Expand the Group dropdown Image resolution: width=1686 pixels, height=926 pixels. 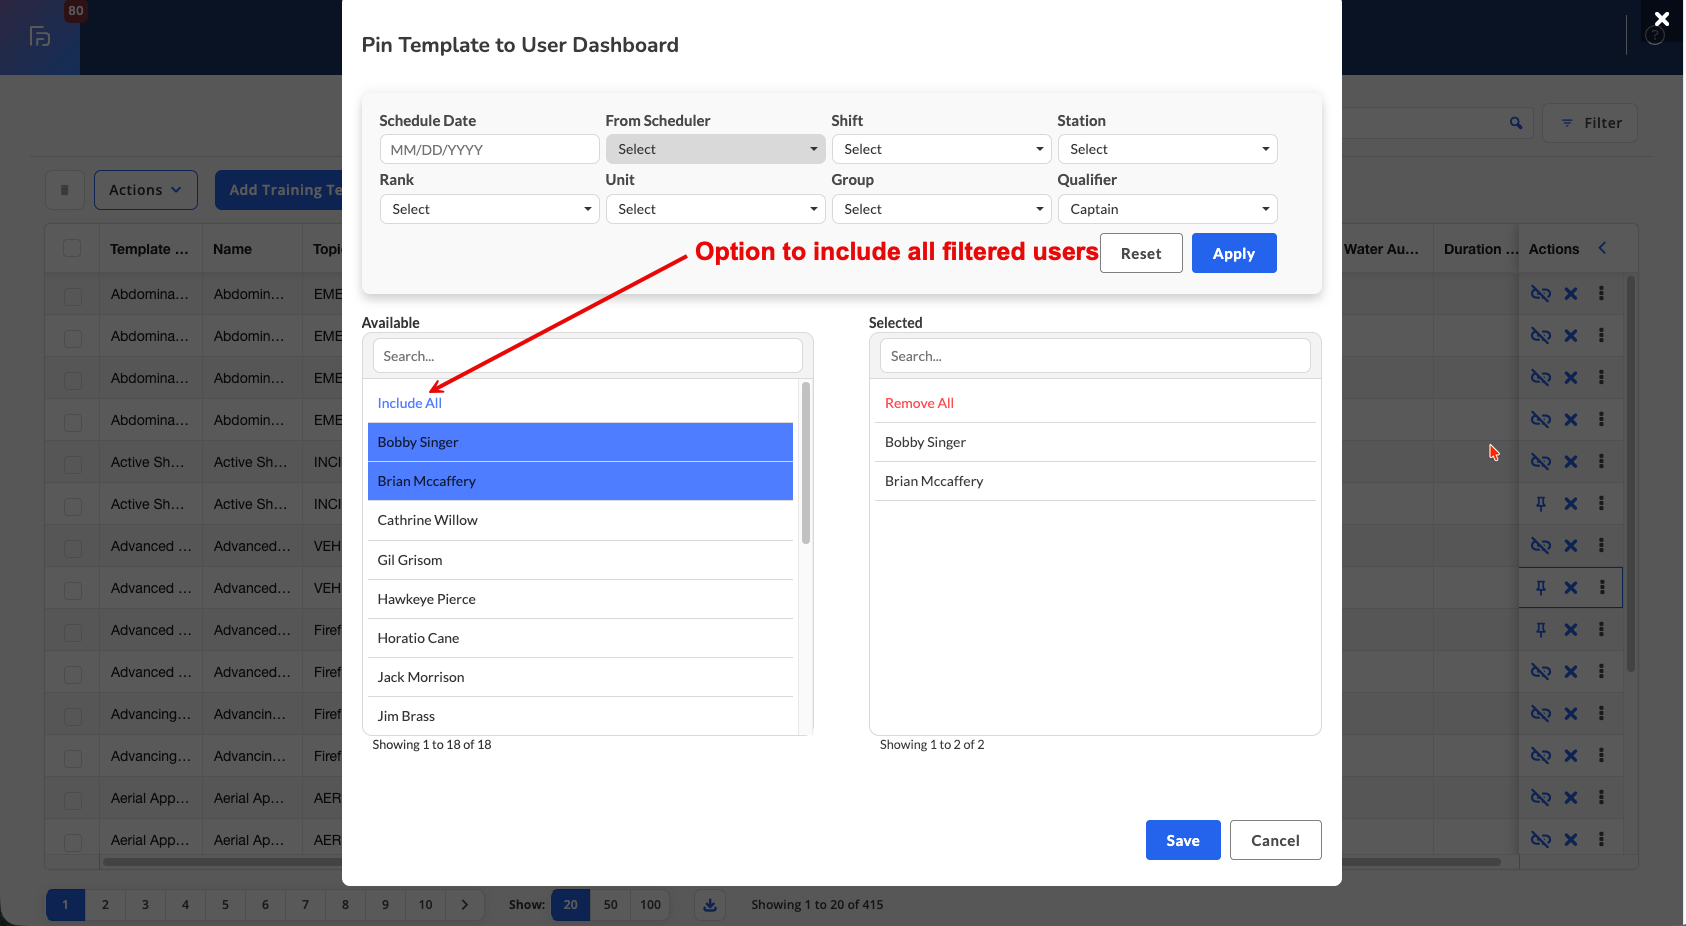[941, 209]
